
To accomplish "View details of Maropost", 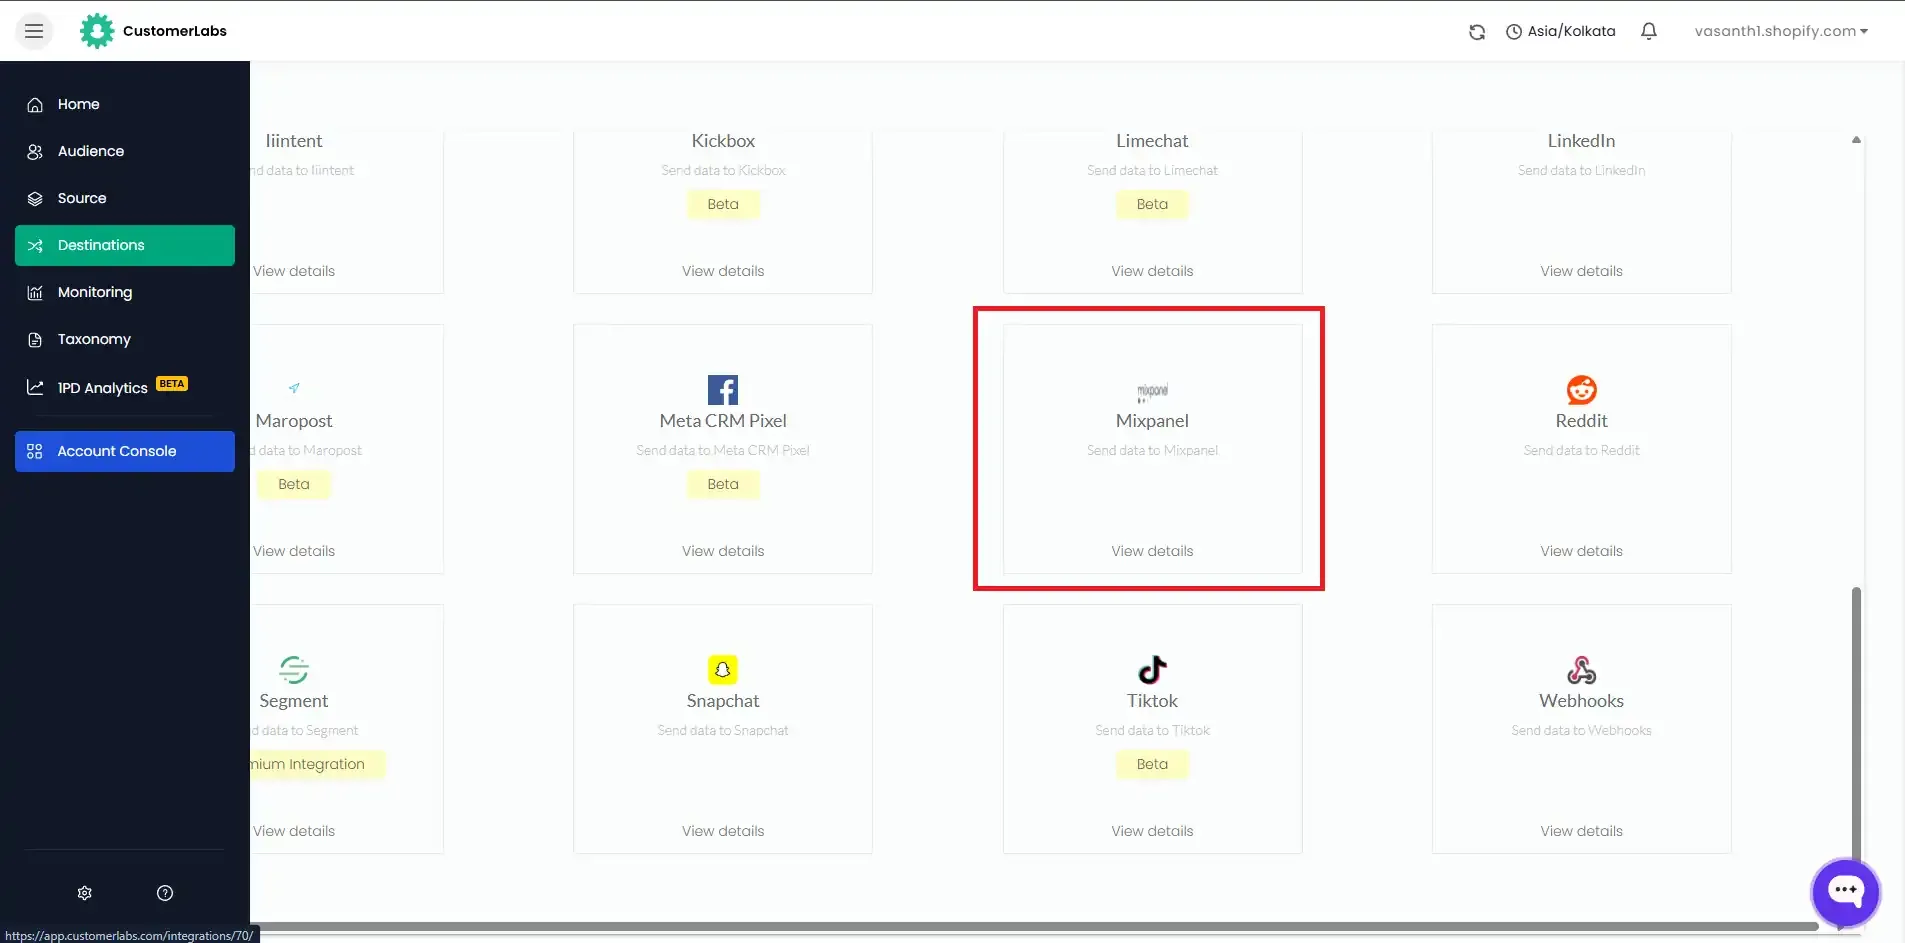I will [x=294, y=551].
